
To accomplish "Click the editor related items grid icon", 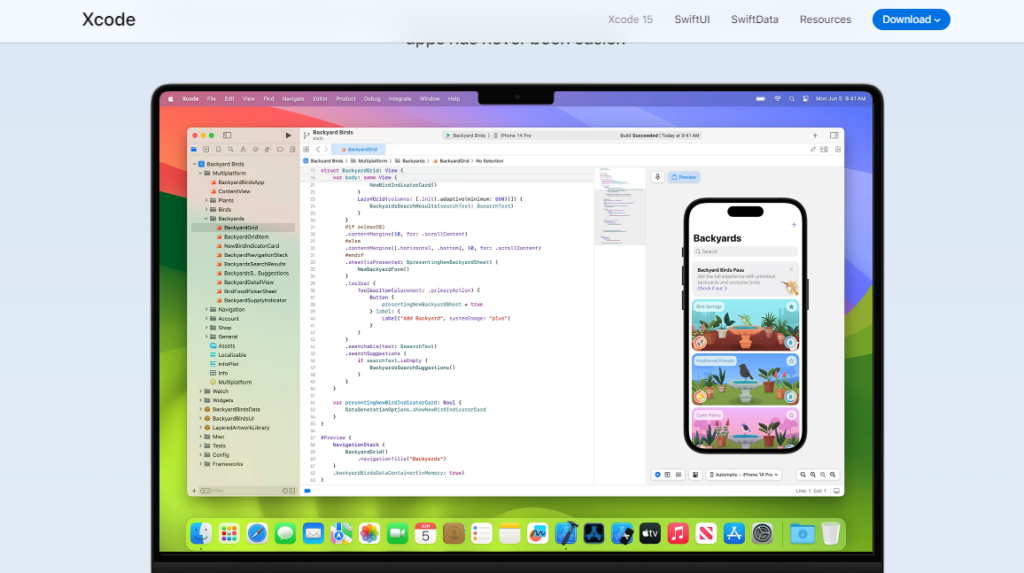I will coord(306,150).
